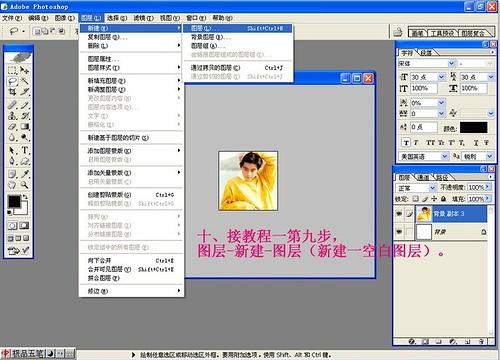The image size is (500, 360).
Task: Click 背景 副本 3 layer thumbnail
Action: tap(424, 214)
